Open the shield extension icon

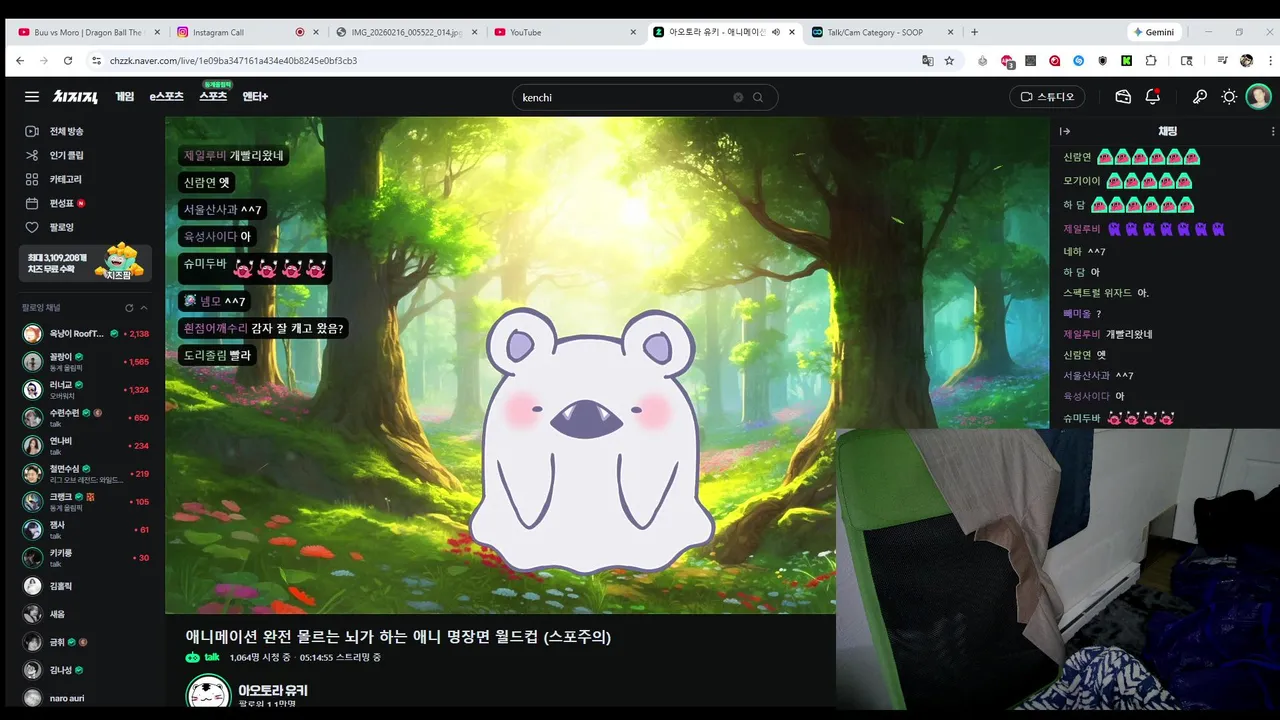pyautogui.click(x=1102, y=61)
